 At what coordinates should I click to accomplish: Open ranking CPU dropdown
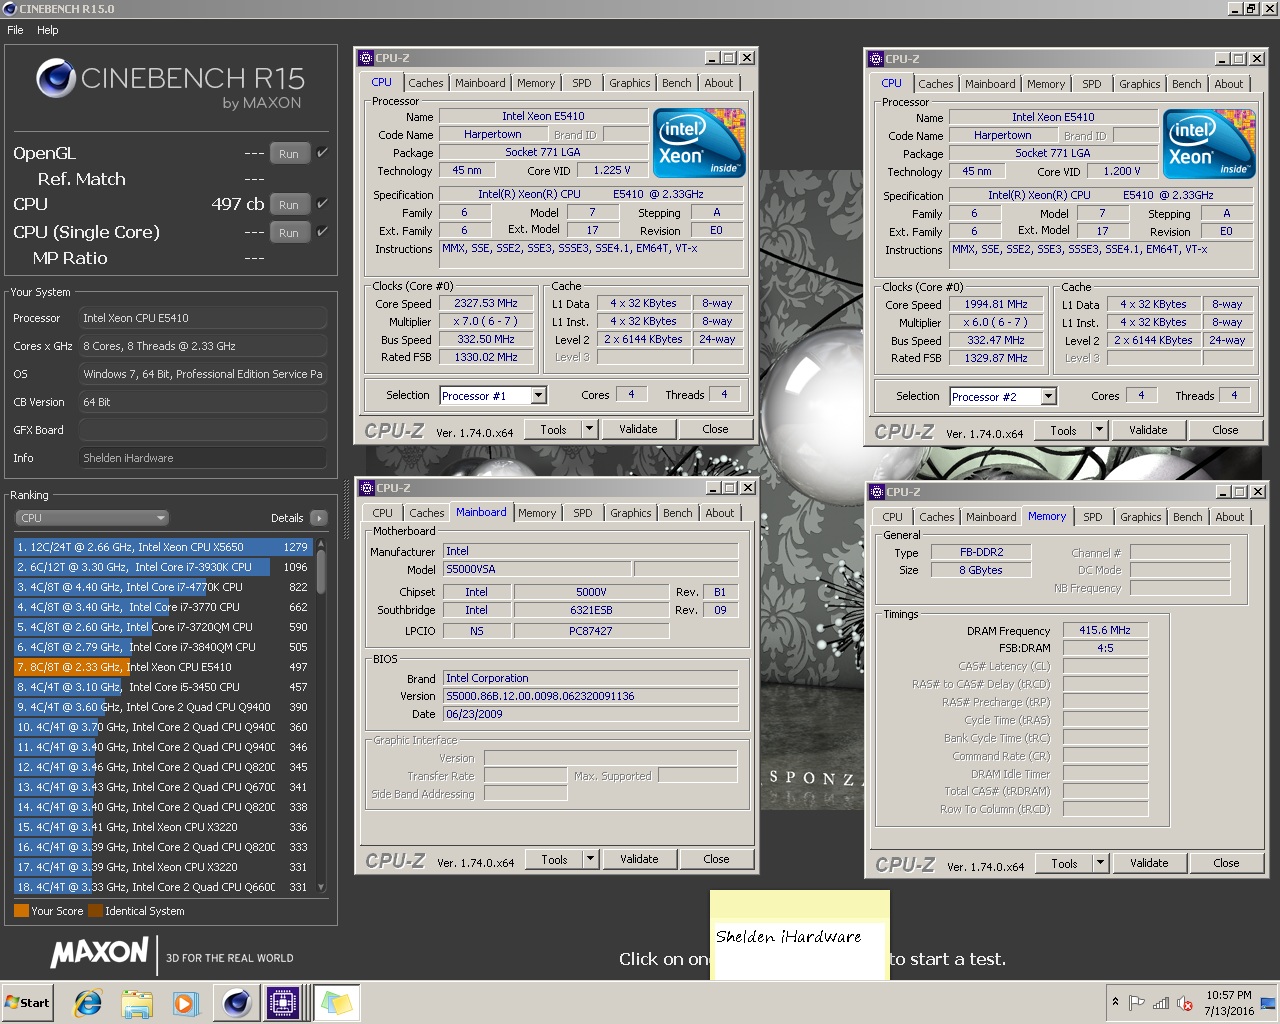tap(92, 518)
